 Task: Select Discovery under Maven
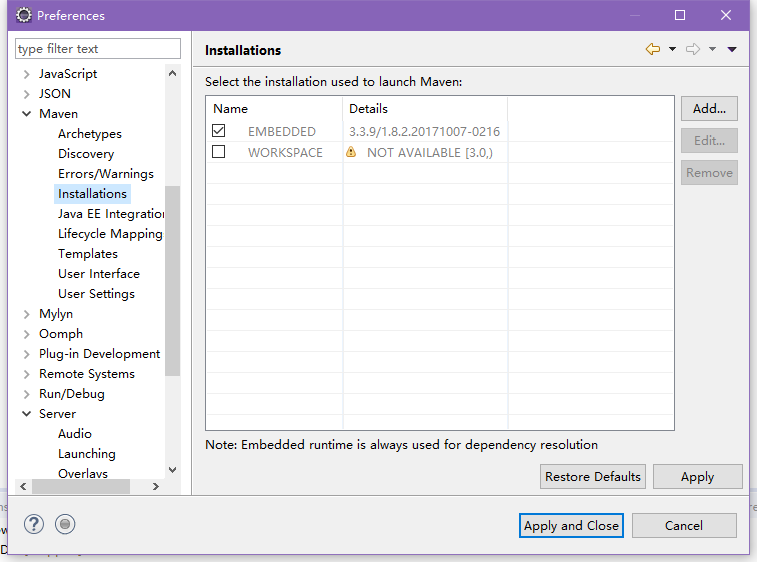click(x=86, y=154)
